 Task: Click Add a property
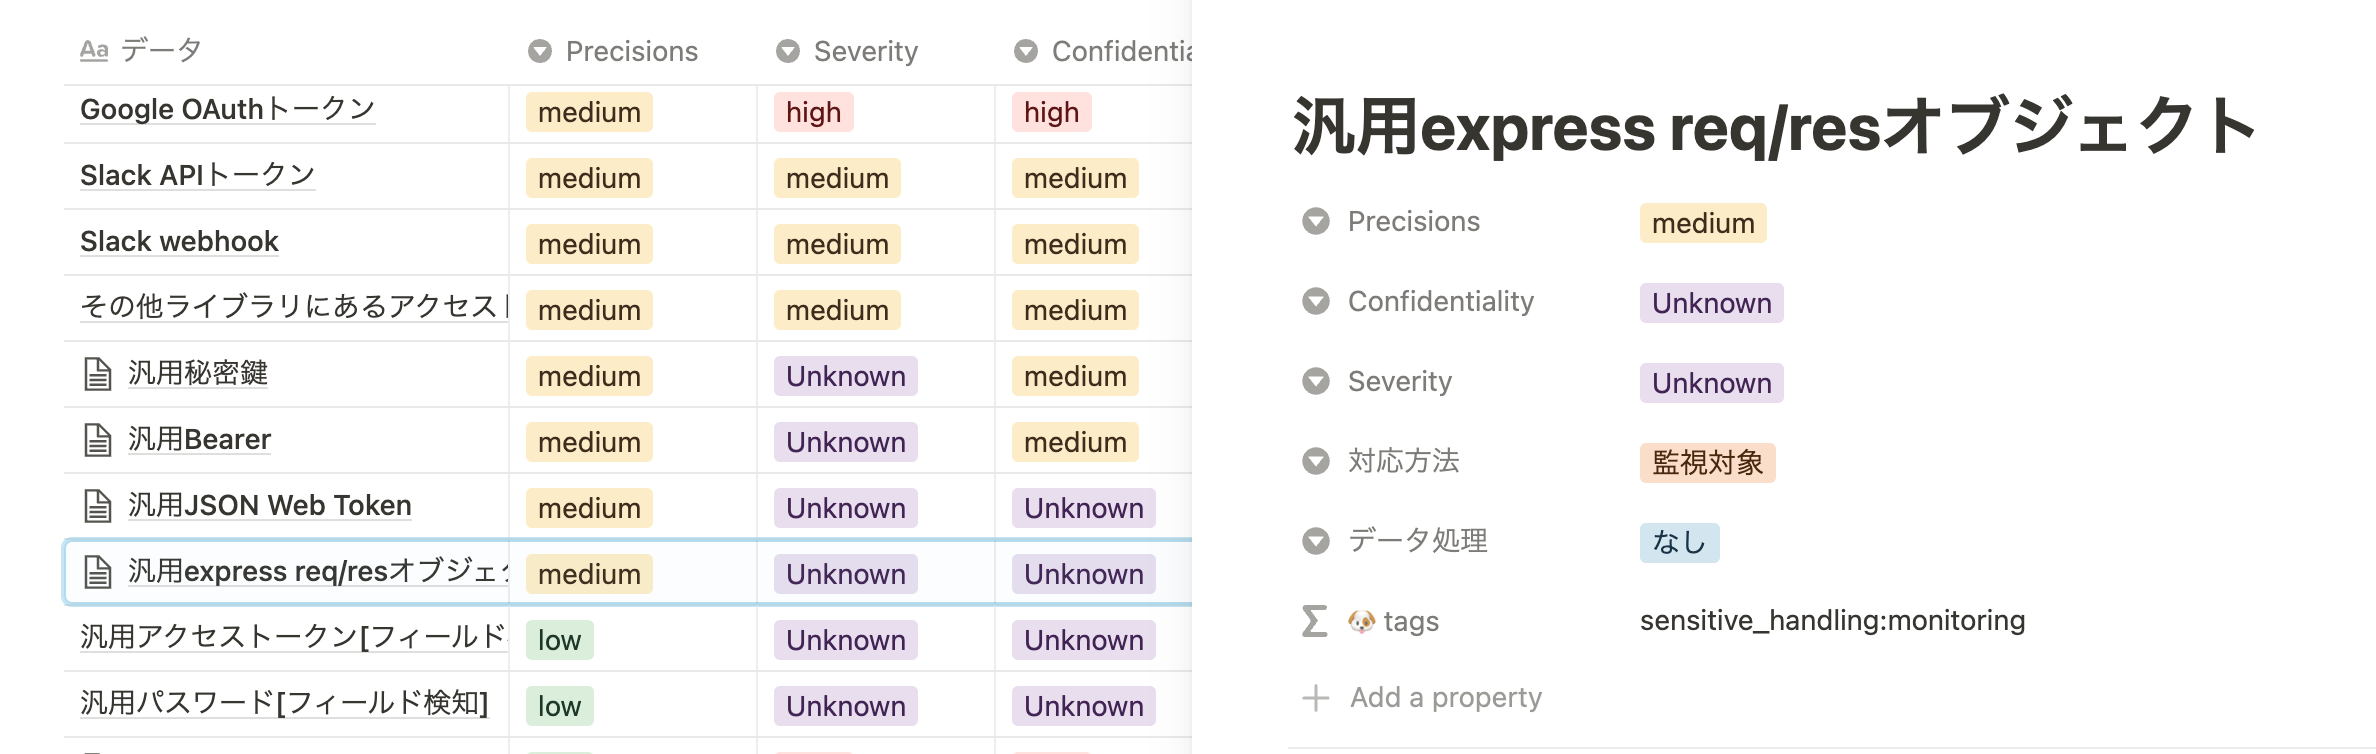tap(1445, 697)
